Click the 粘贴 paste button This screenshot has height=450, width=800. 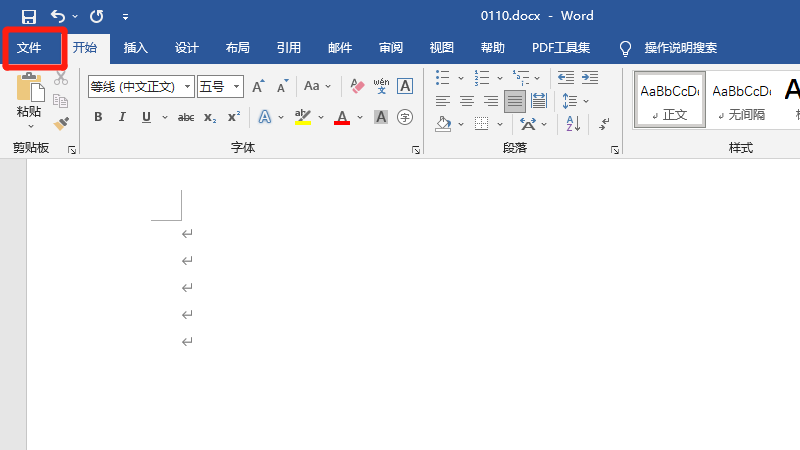29,97
